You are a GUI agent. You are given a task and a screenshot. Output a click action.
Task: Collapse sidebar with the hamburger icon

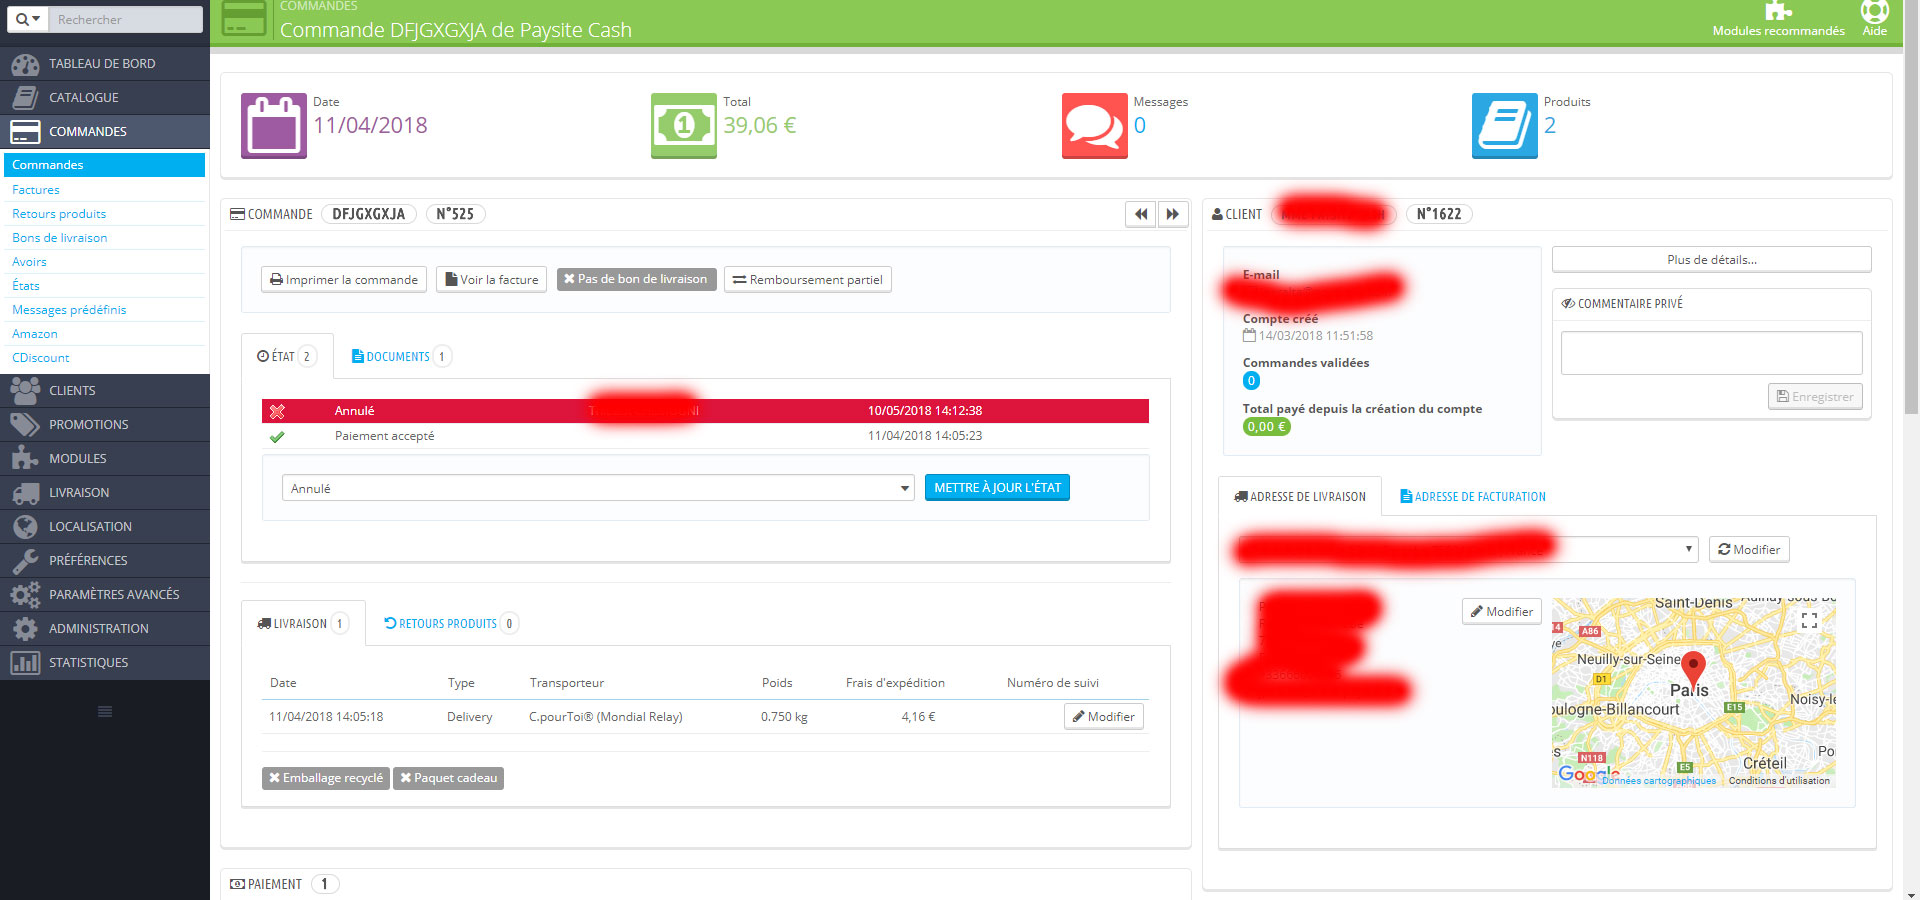105,712
